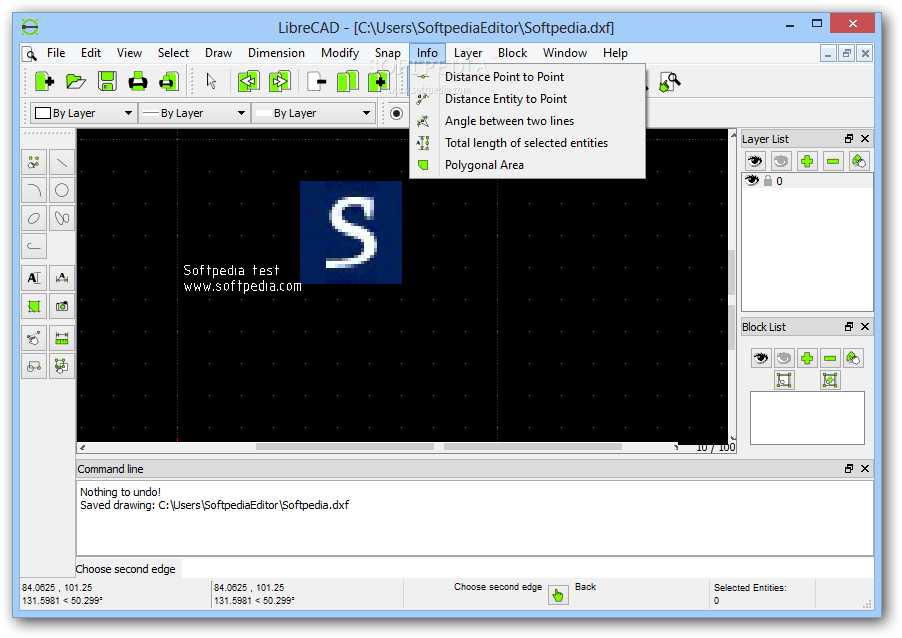Float the Layer List panel
Image resolution: width=902 pixels, height=638 pixels.
coord(849,139)
